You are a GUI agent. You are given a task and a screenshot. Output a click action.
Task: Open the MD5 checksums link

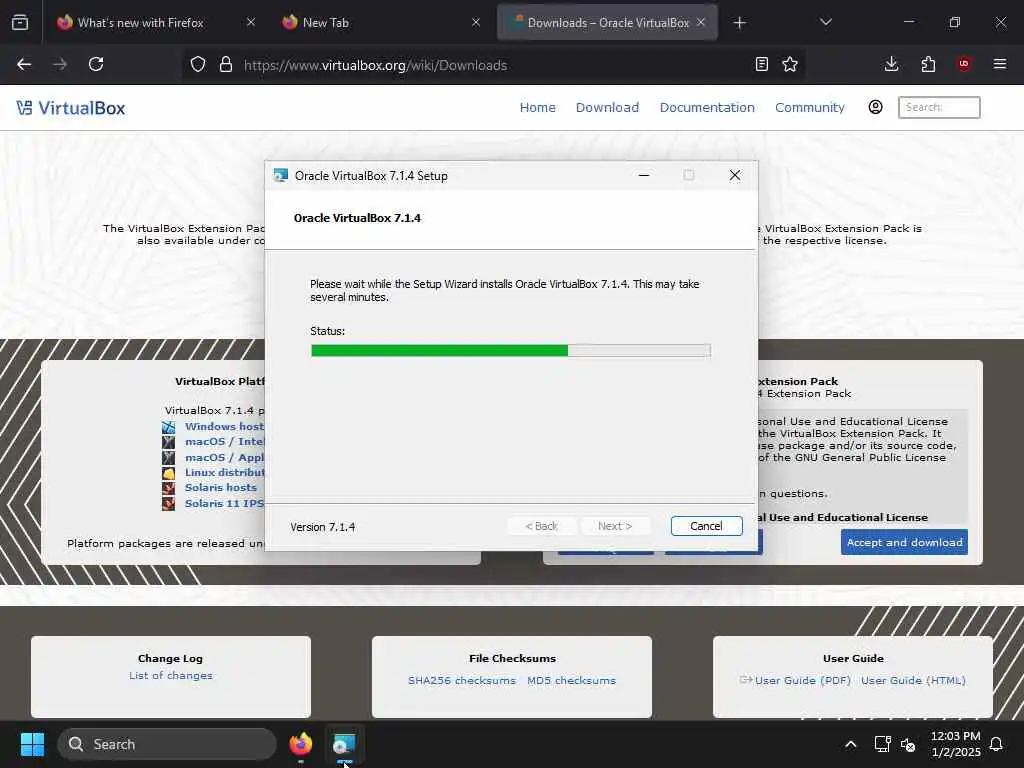click(571, 680)
